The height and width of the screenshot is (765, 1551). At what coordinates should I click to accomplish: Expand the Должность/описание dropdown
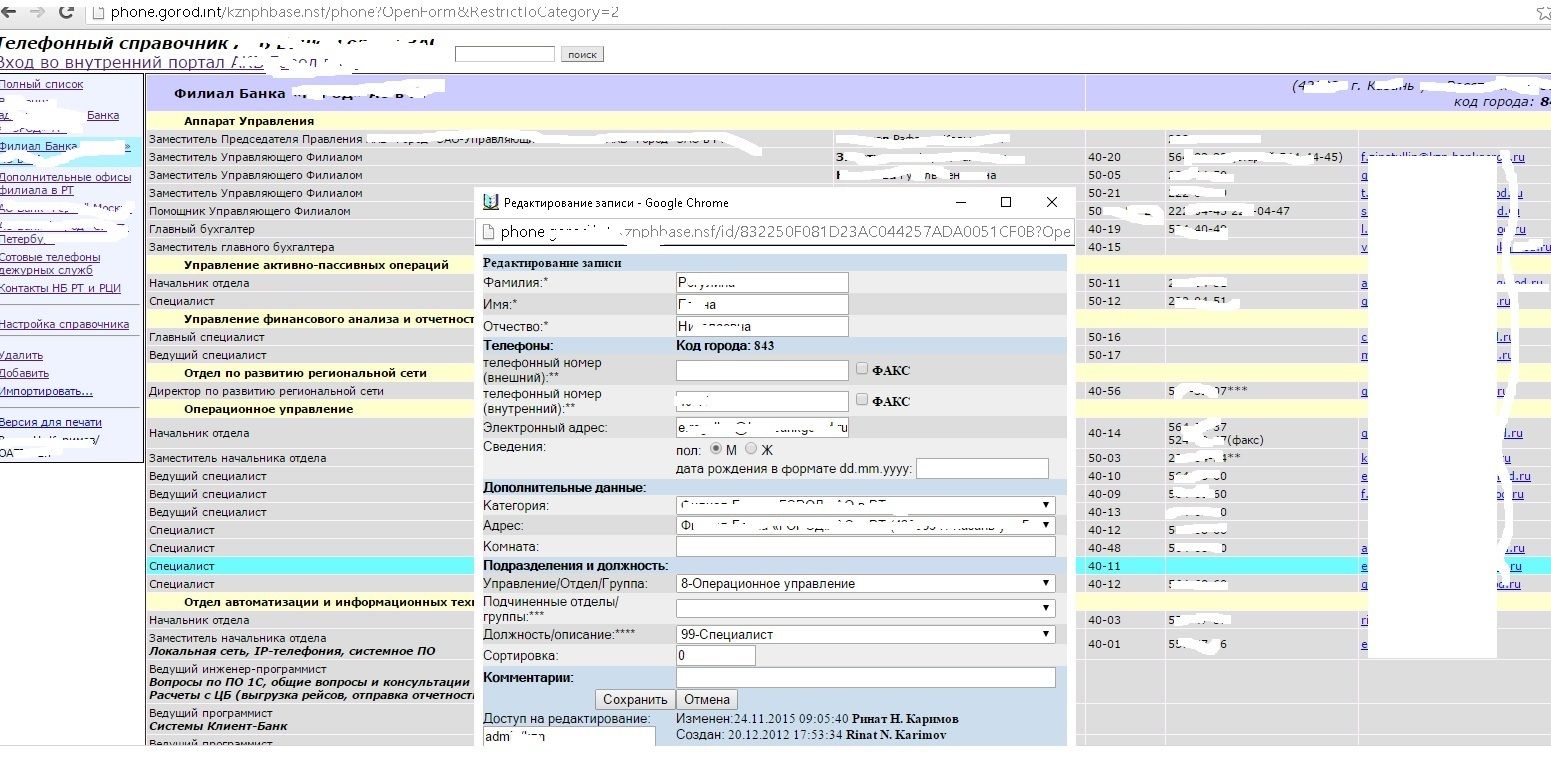[x=865, y=634]
